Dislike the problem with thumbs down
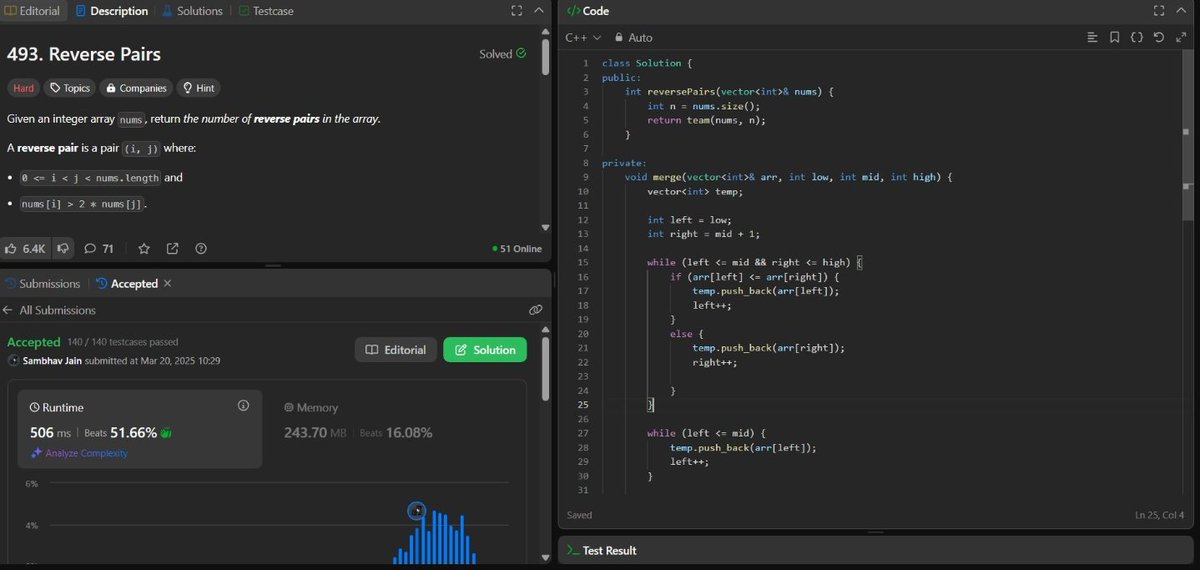 click(x=62, y=248)
